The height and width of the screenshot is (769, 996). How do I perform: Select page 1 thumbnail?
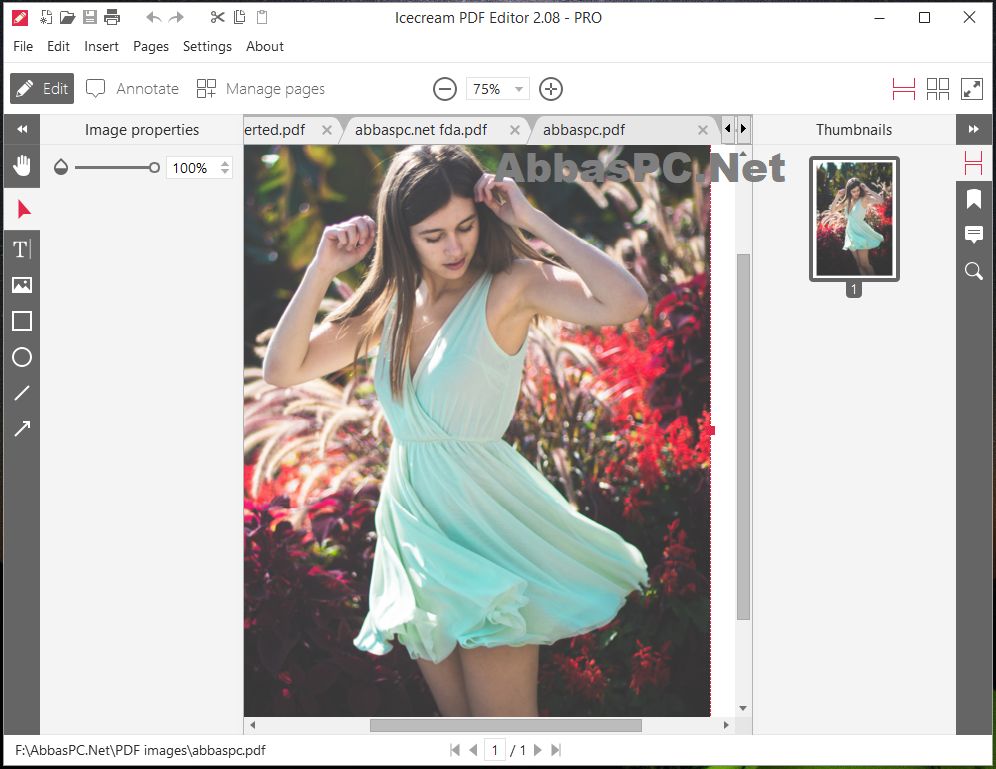[x=854, y=219]
